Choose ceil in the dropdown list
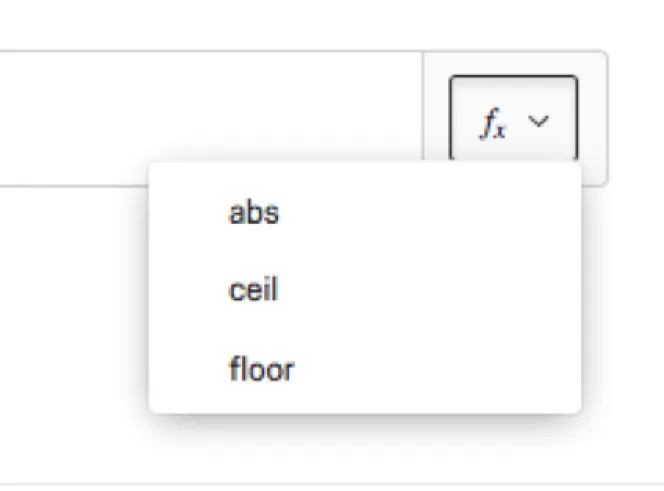664x491 pixels. coord(253,291)
